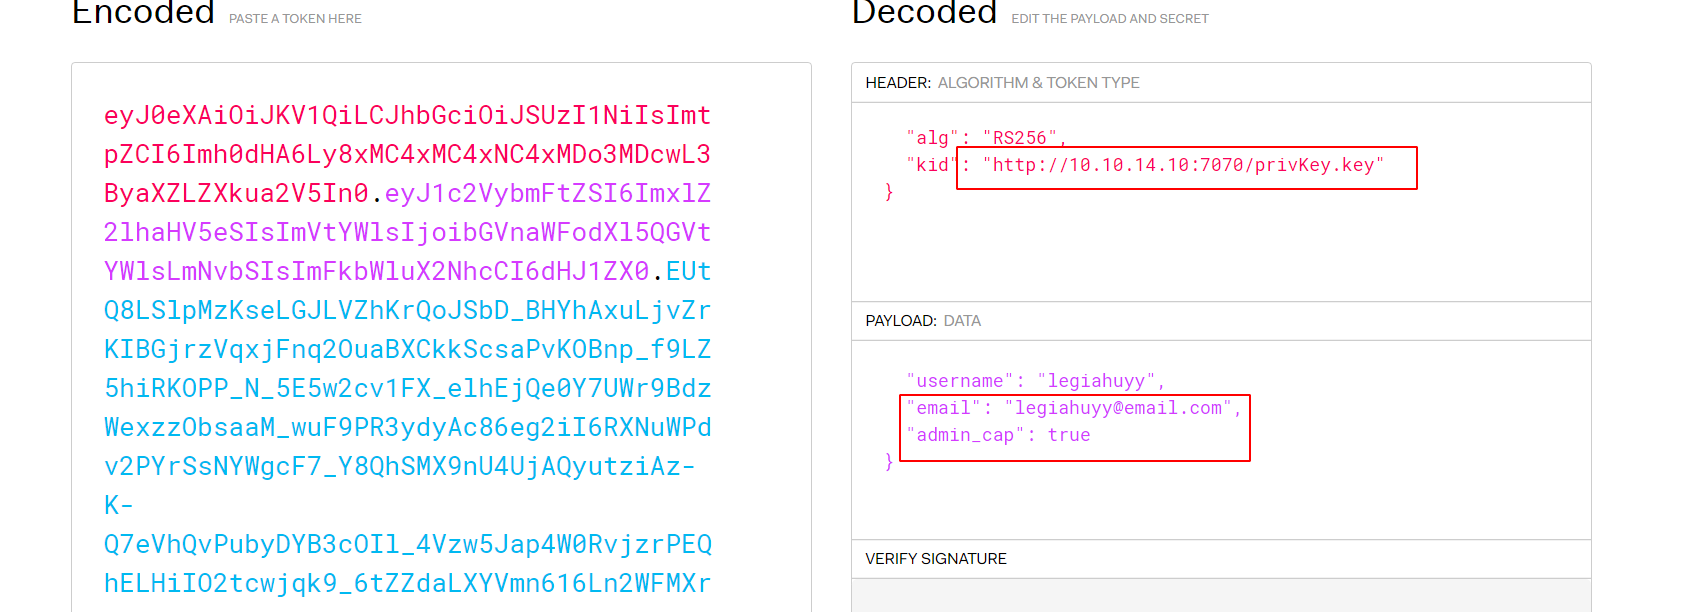This screenshot has height=612, width=1694.
Task: Click the "kid" key in the header JSON
Action: point(932,165)
